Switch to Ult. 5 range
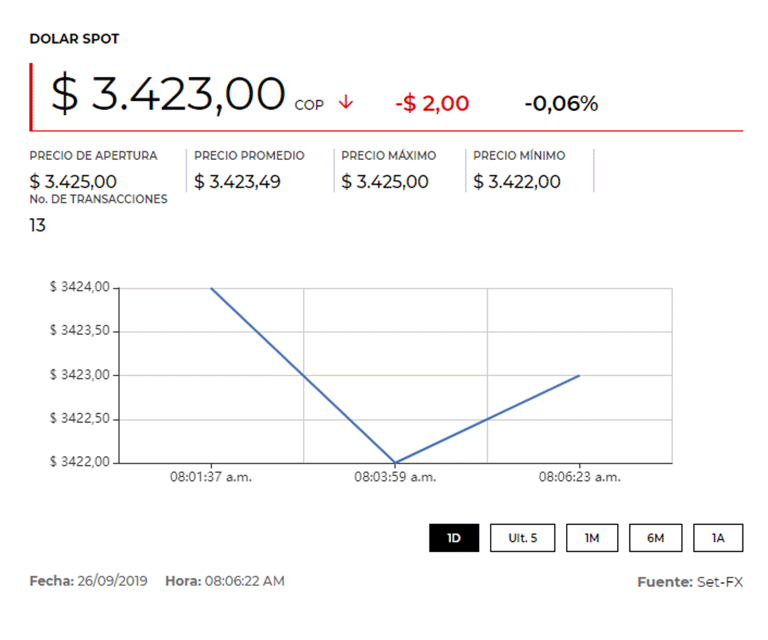 coord(522,538)
